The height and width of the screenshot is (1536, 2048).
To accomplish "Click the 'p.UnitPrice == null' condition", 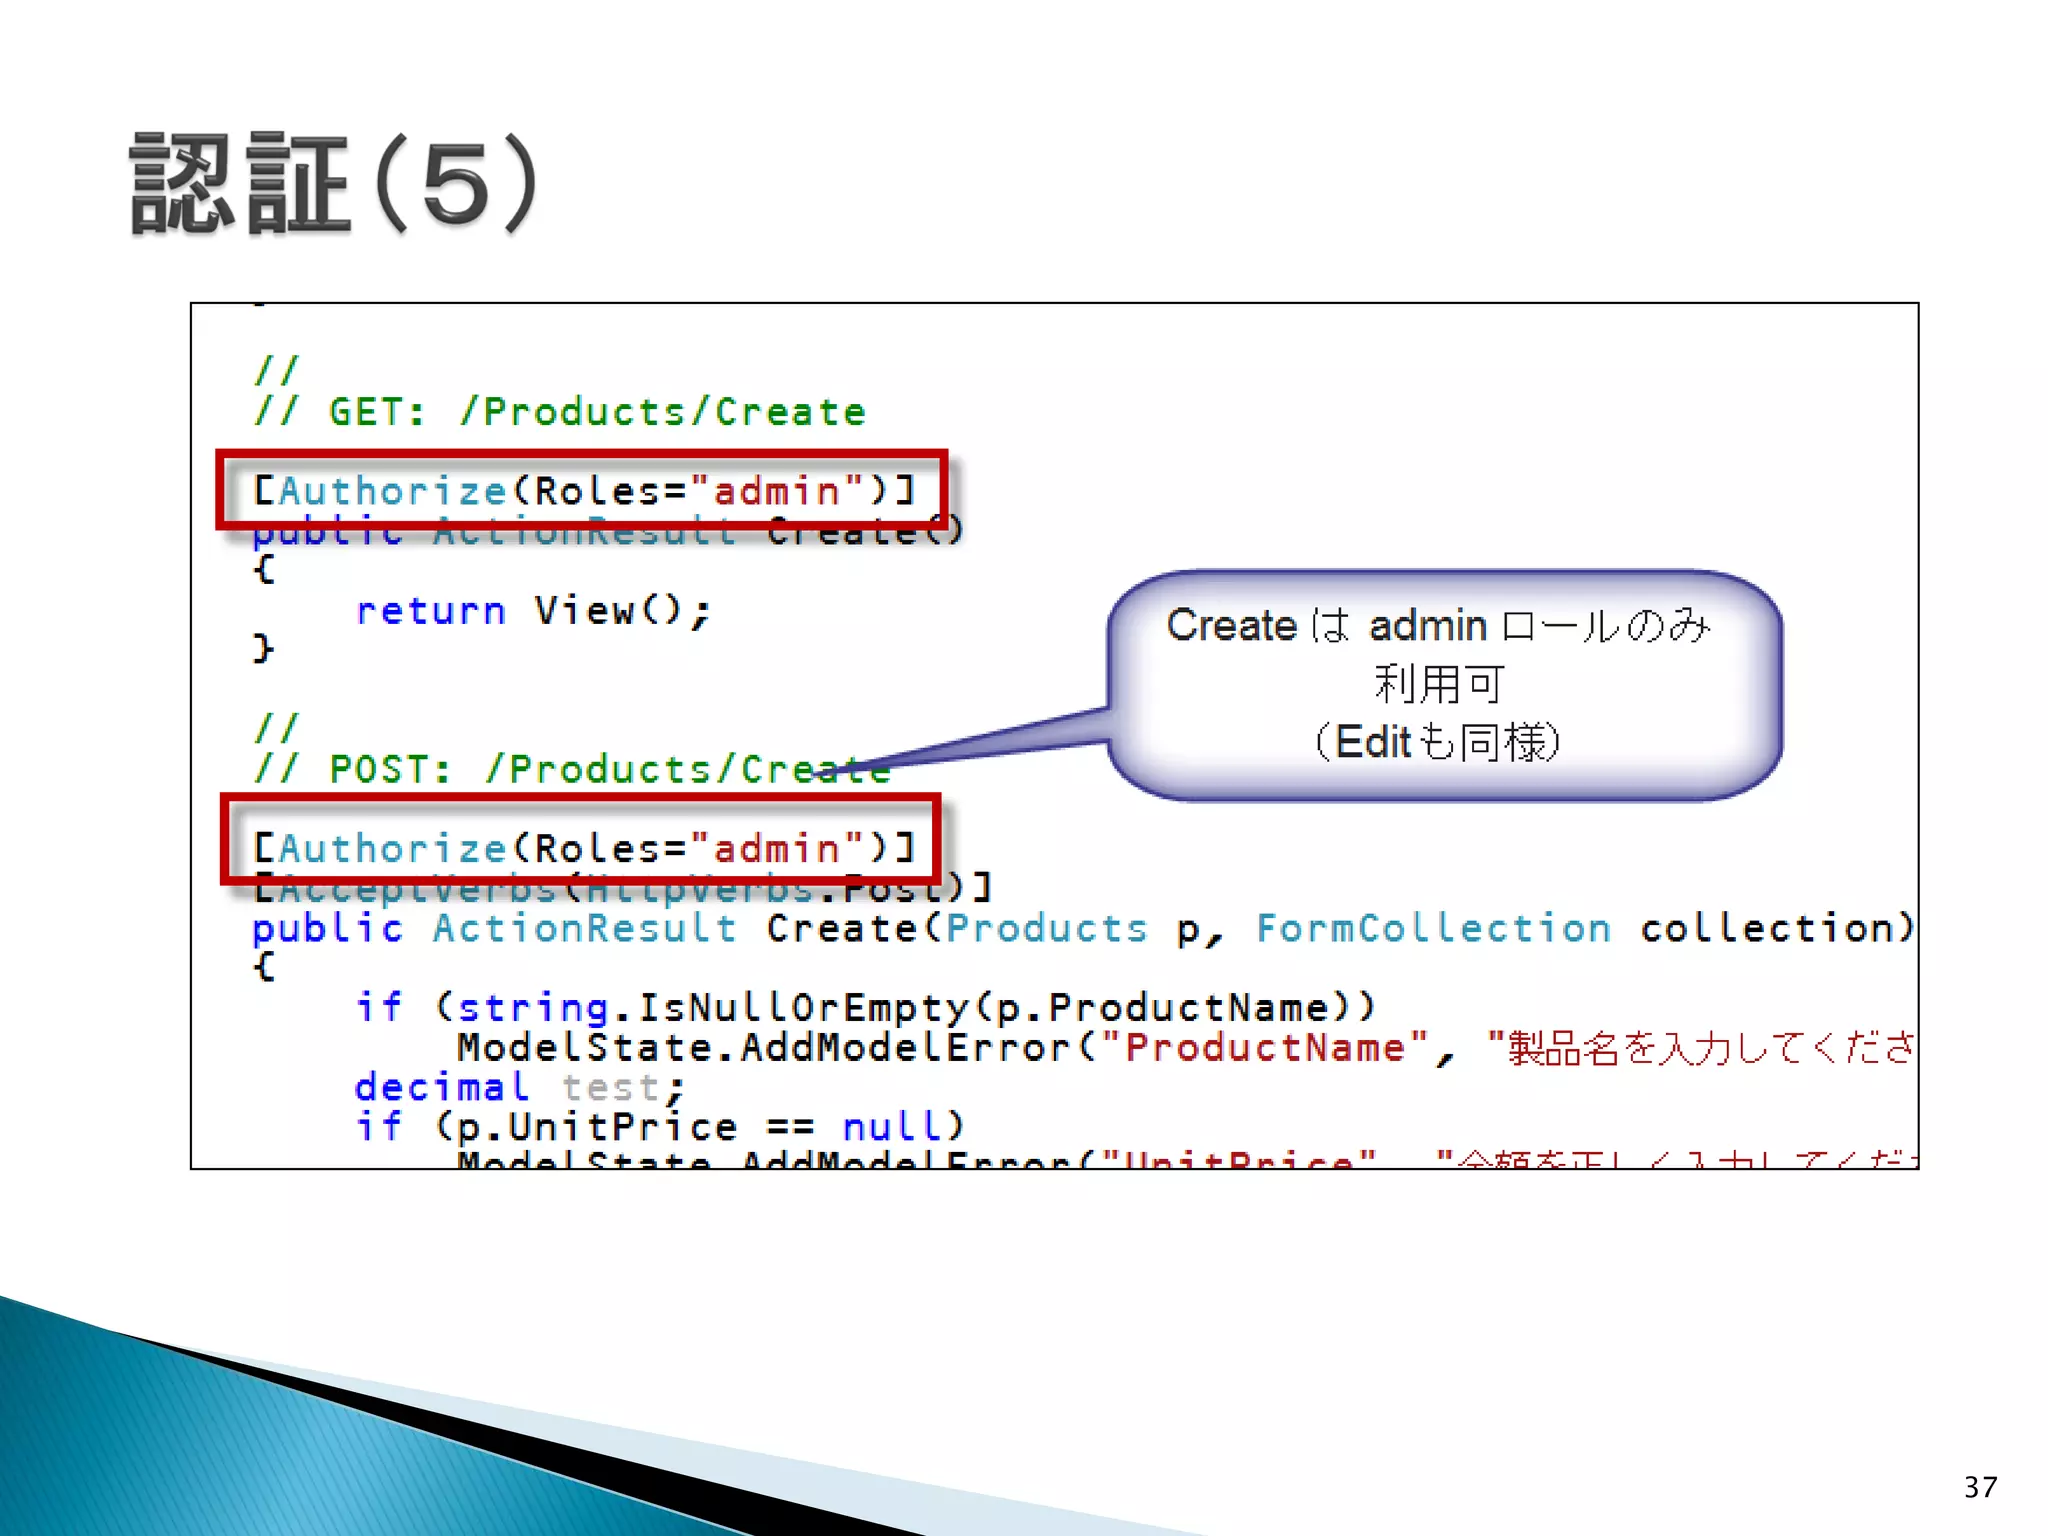I will (700, 1127).
